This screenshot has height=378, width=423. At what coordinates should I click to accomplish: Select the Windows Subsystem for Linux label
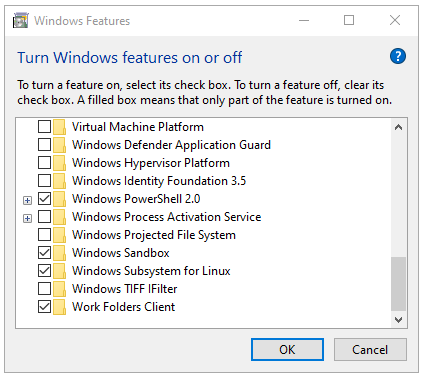click(151, 271)
